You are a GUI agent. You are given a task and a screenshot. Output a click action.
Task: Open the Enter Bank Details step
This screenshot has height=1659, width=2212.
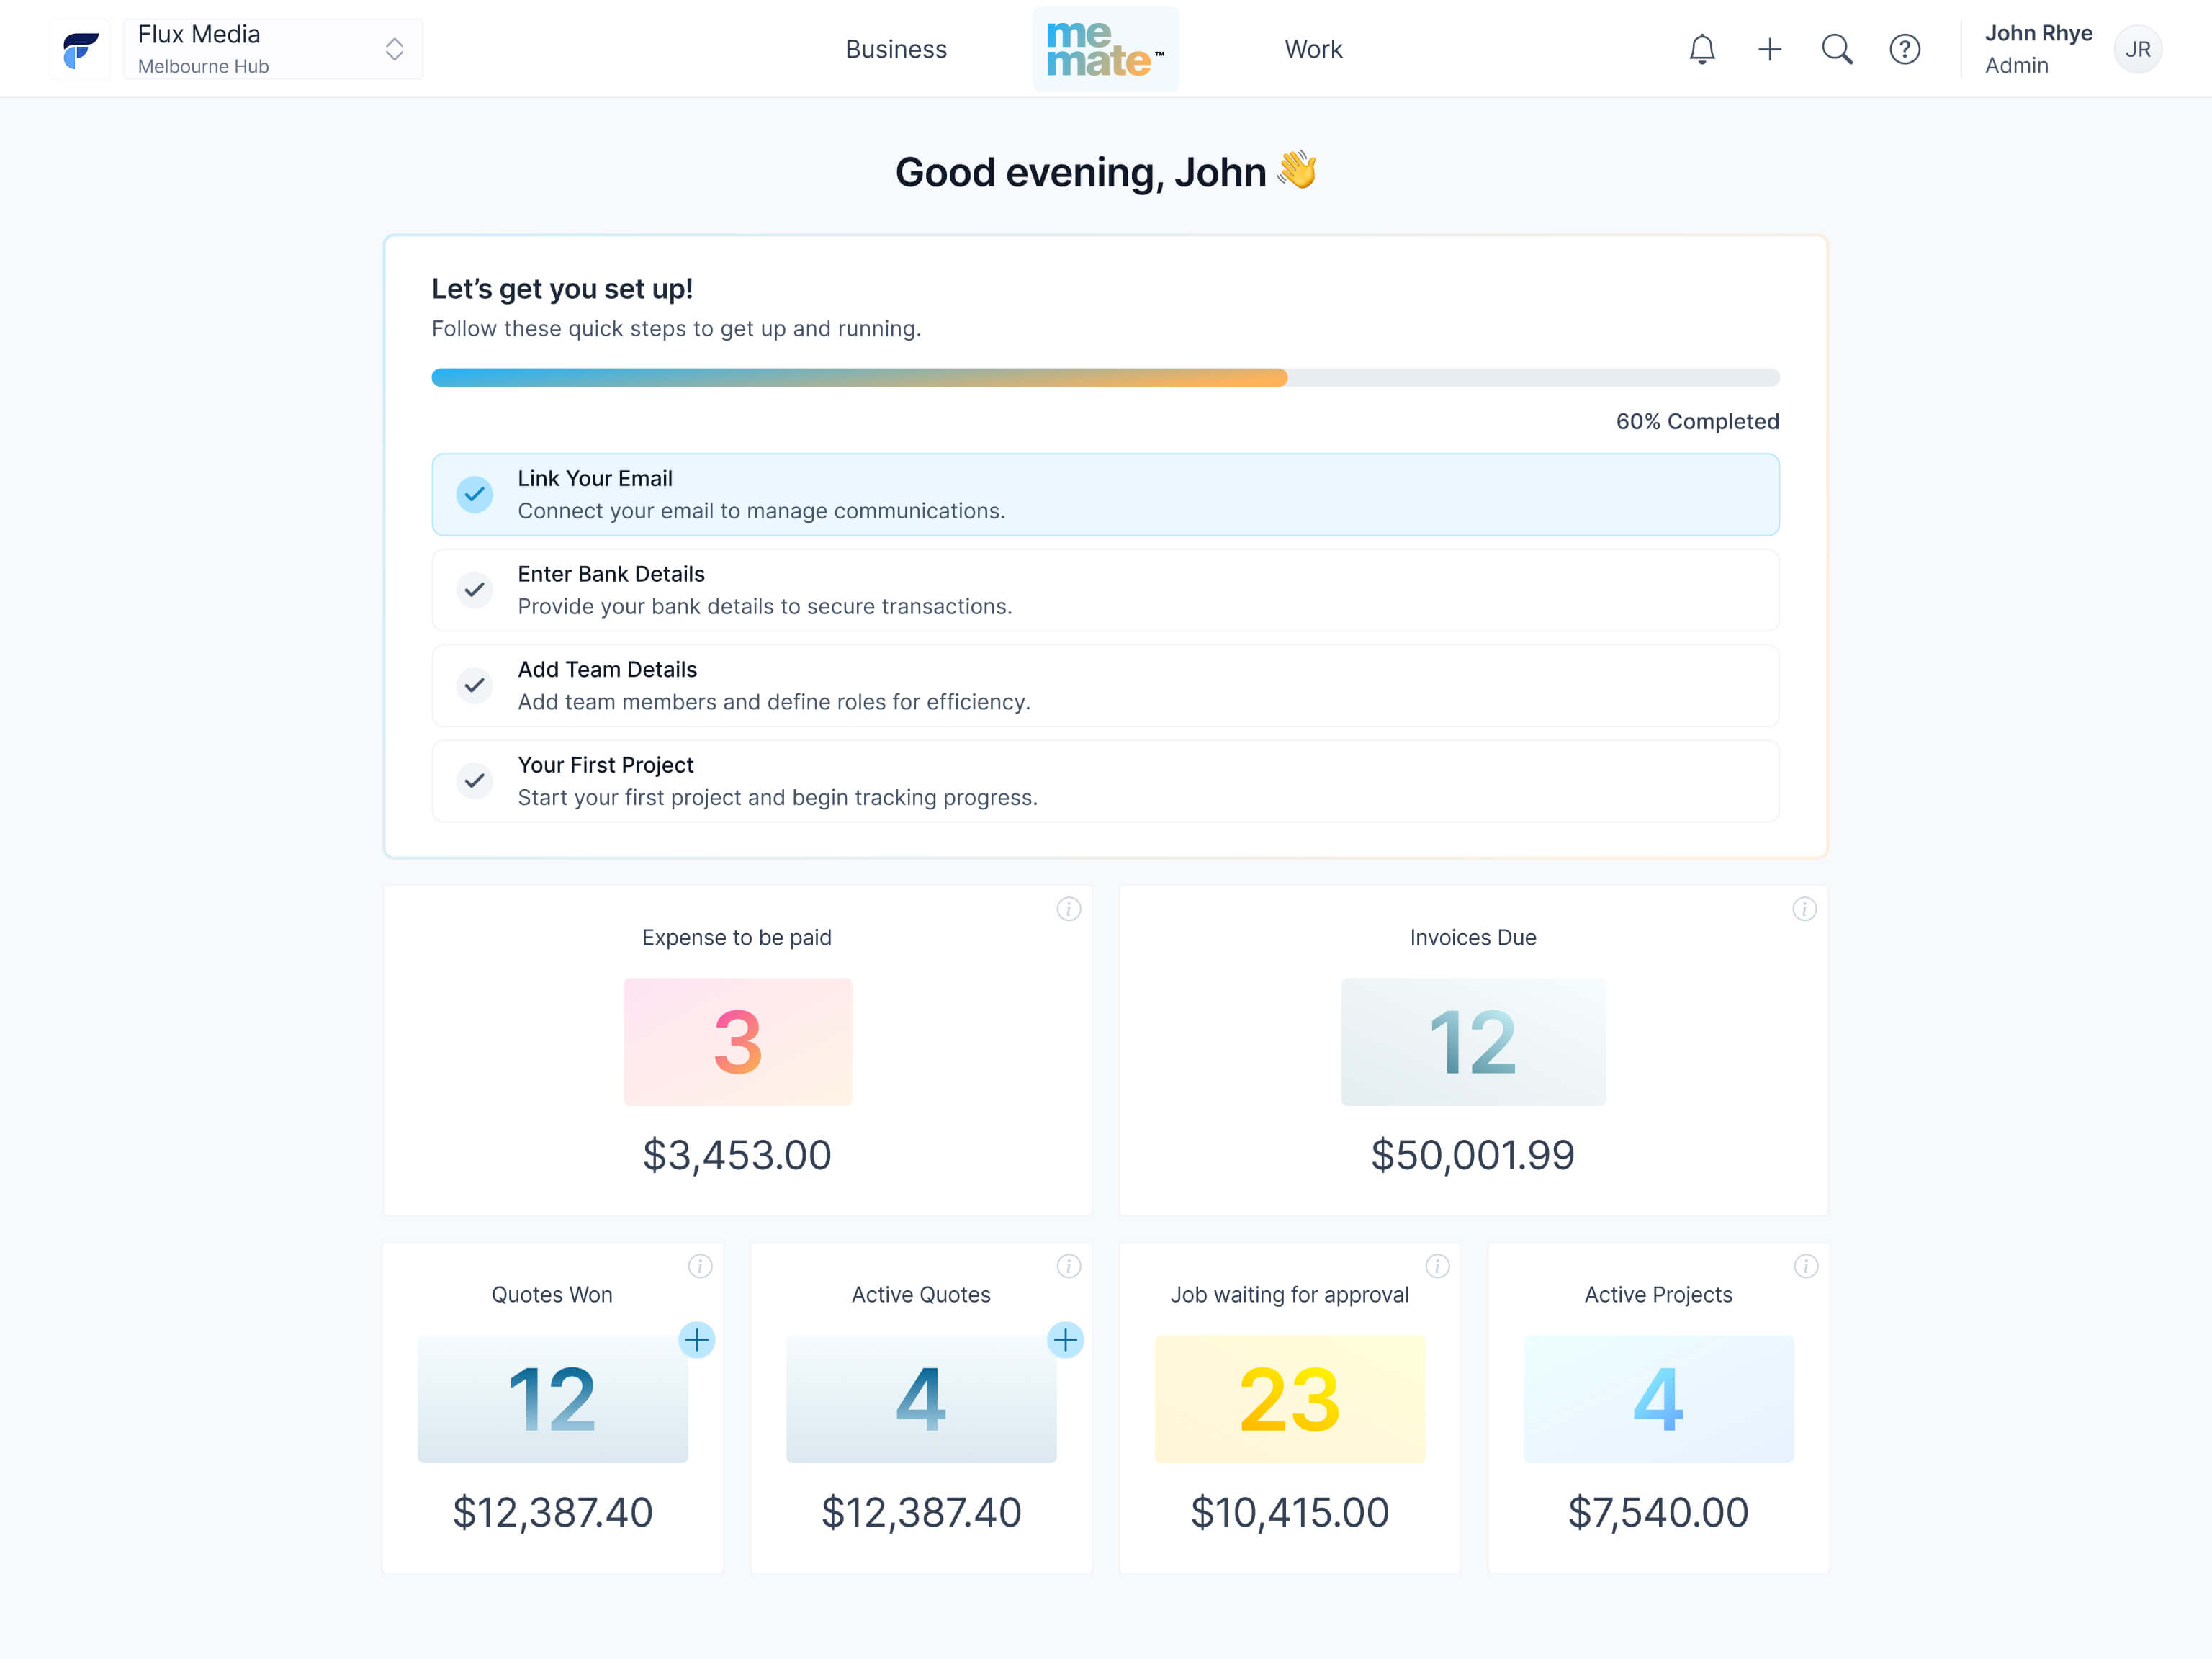pos(1105,590)
